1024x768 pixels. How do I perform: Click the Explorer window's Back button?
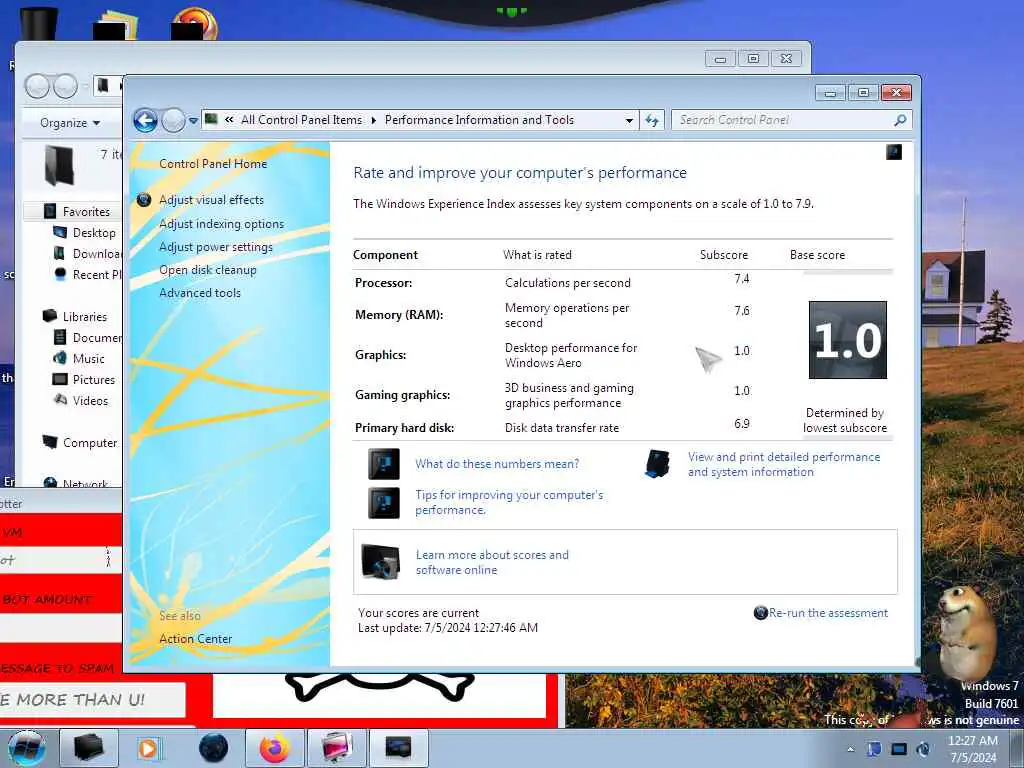click(x=37, y=86)
